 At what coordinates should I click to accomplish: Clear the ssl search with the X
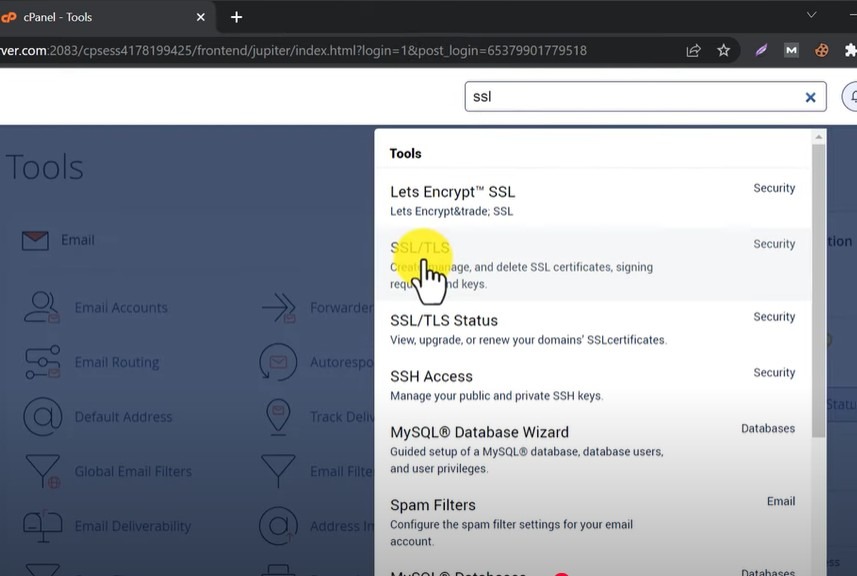810,96
